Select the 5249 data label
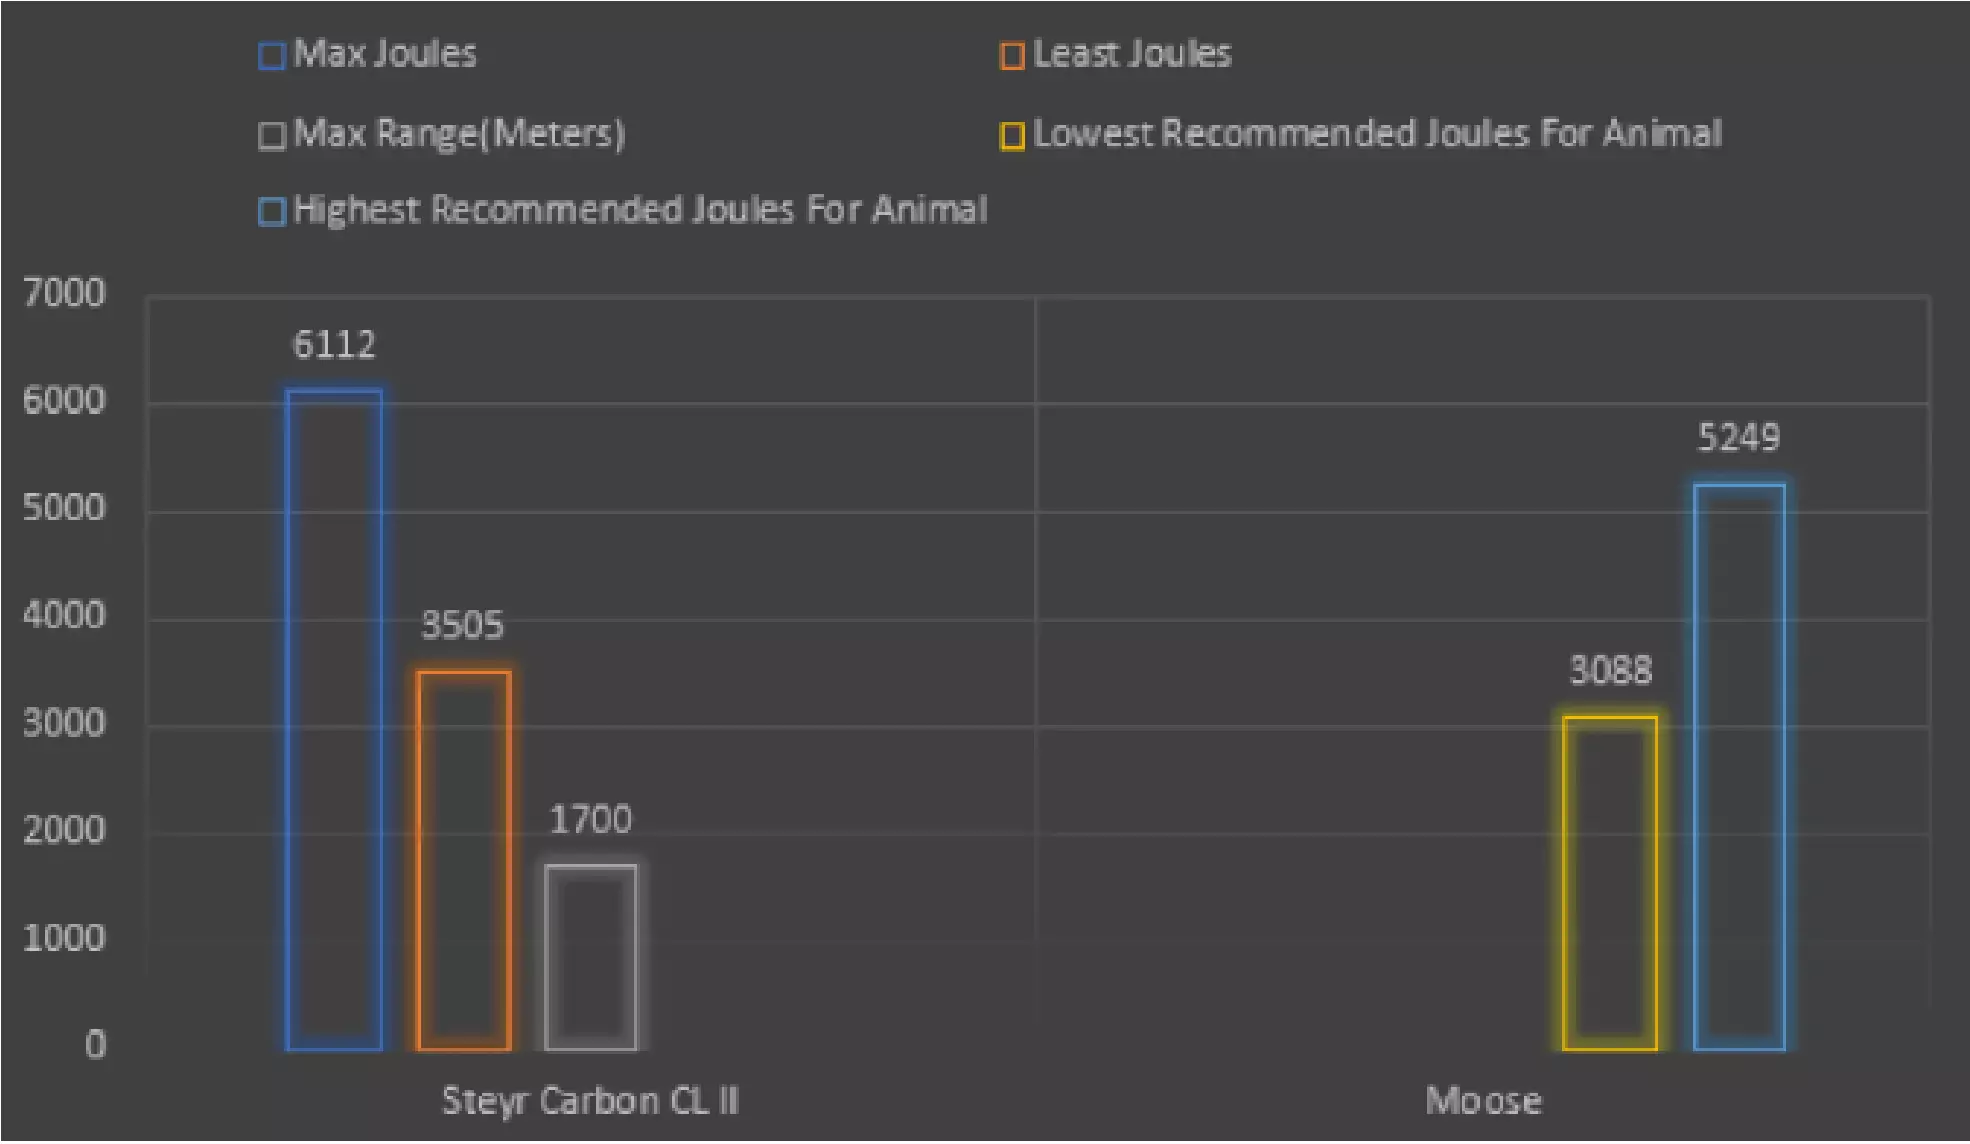Image resolution: width=1970 pixels, height=1144 pixels. pos(1739,438)
